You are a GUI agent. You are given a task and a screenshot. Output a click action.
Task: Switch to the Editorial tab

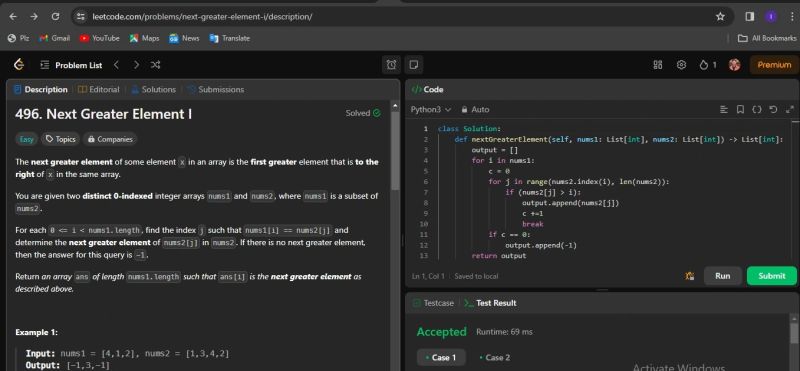(98, 89)
